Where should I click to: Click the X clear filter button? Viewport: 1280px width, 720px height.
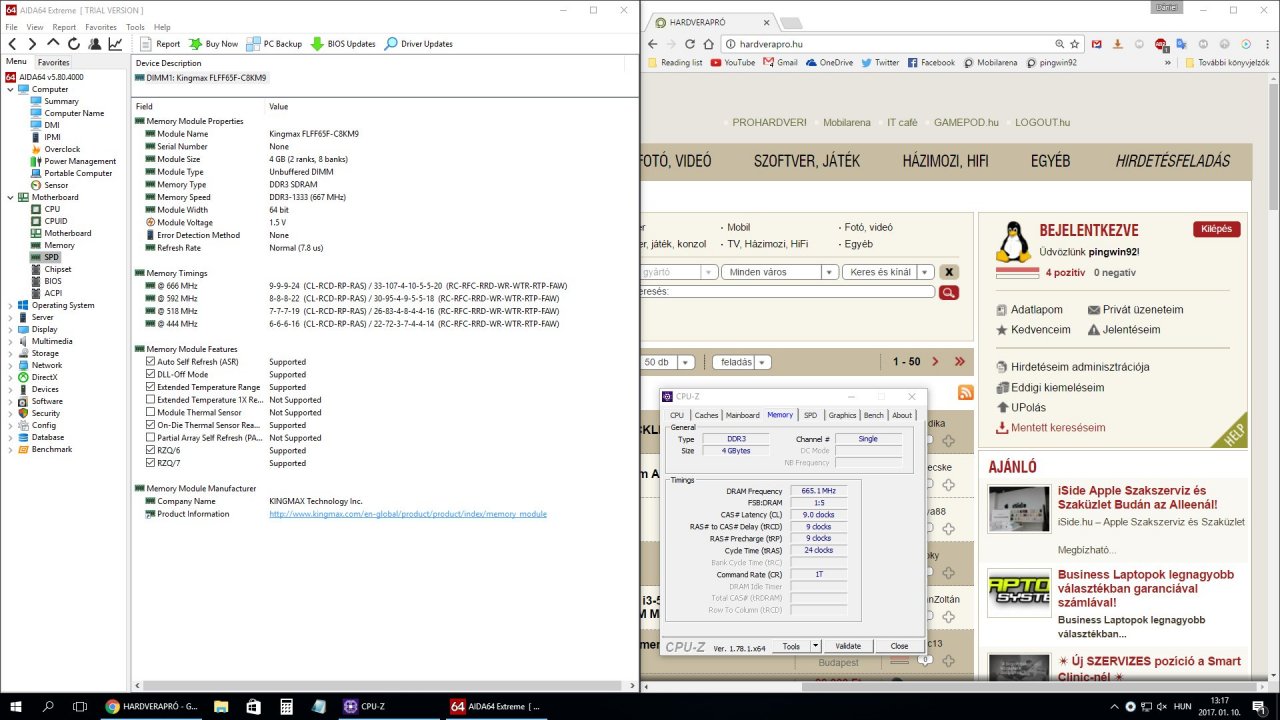[949, 272]
